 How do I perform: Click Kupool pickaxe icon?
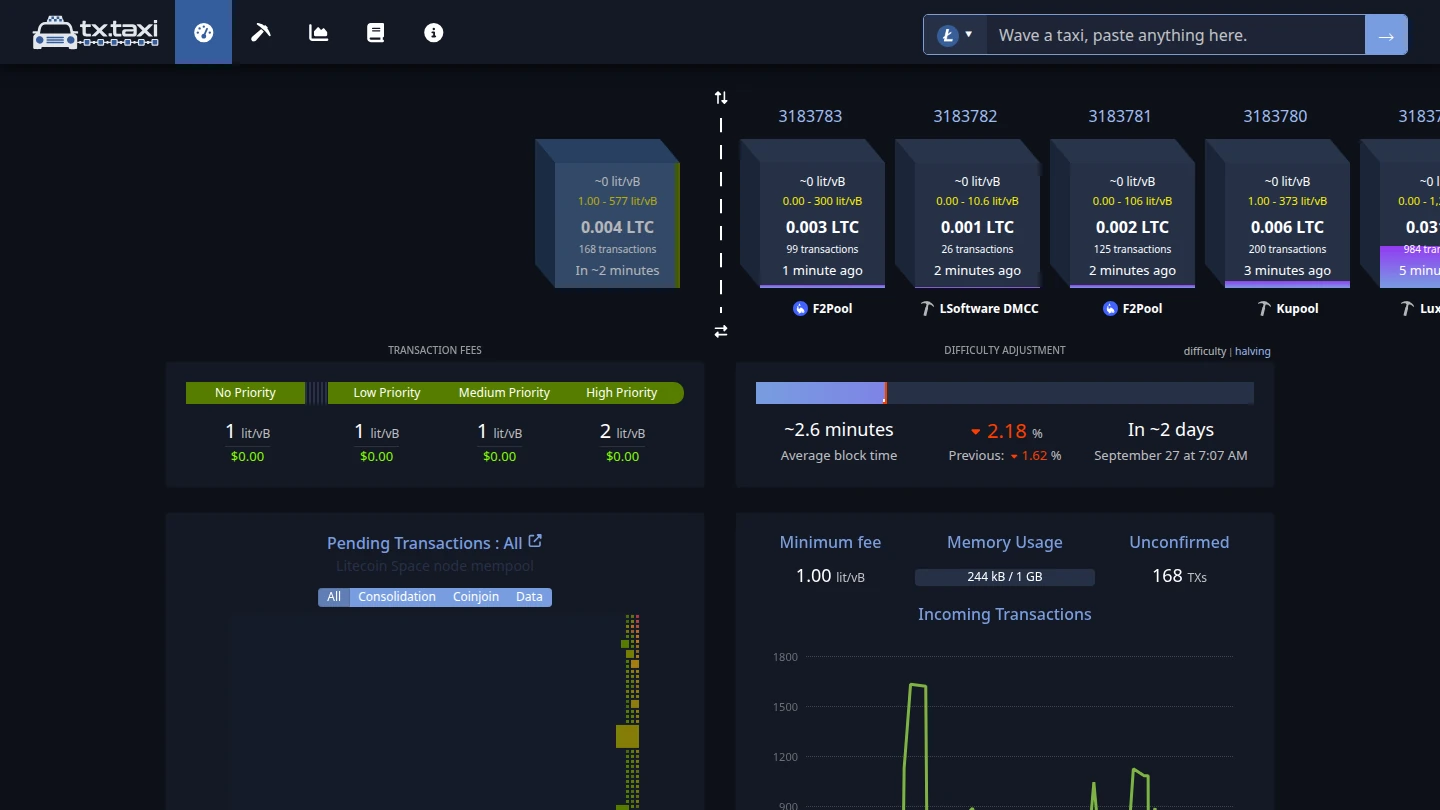pyautogui.click(x=1264, y=308)
